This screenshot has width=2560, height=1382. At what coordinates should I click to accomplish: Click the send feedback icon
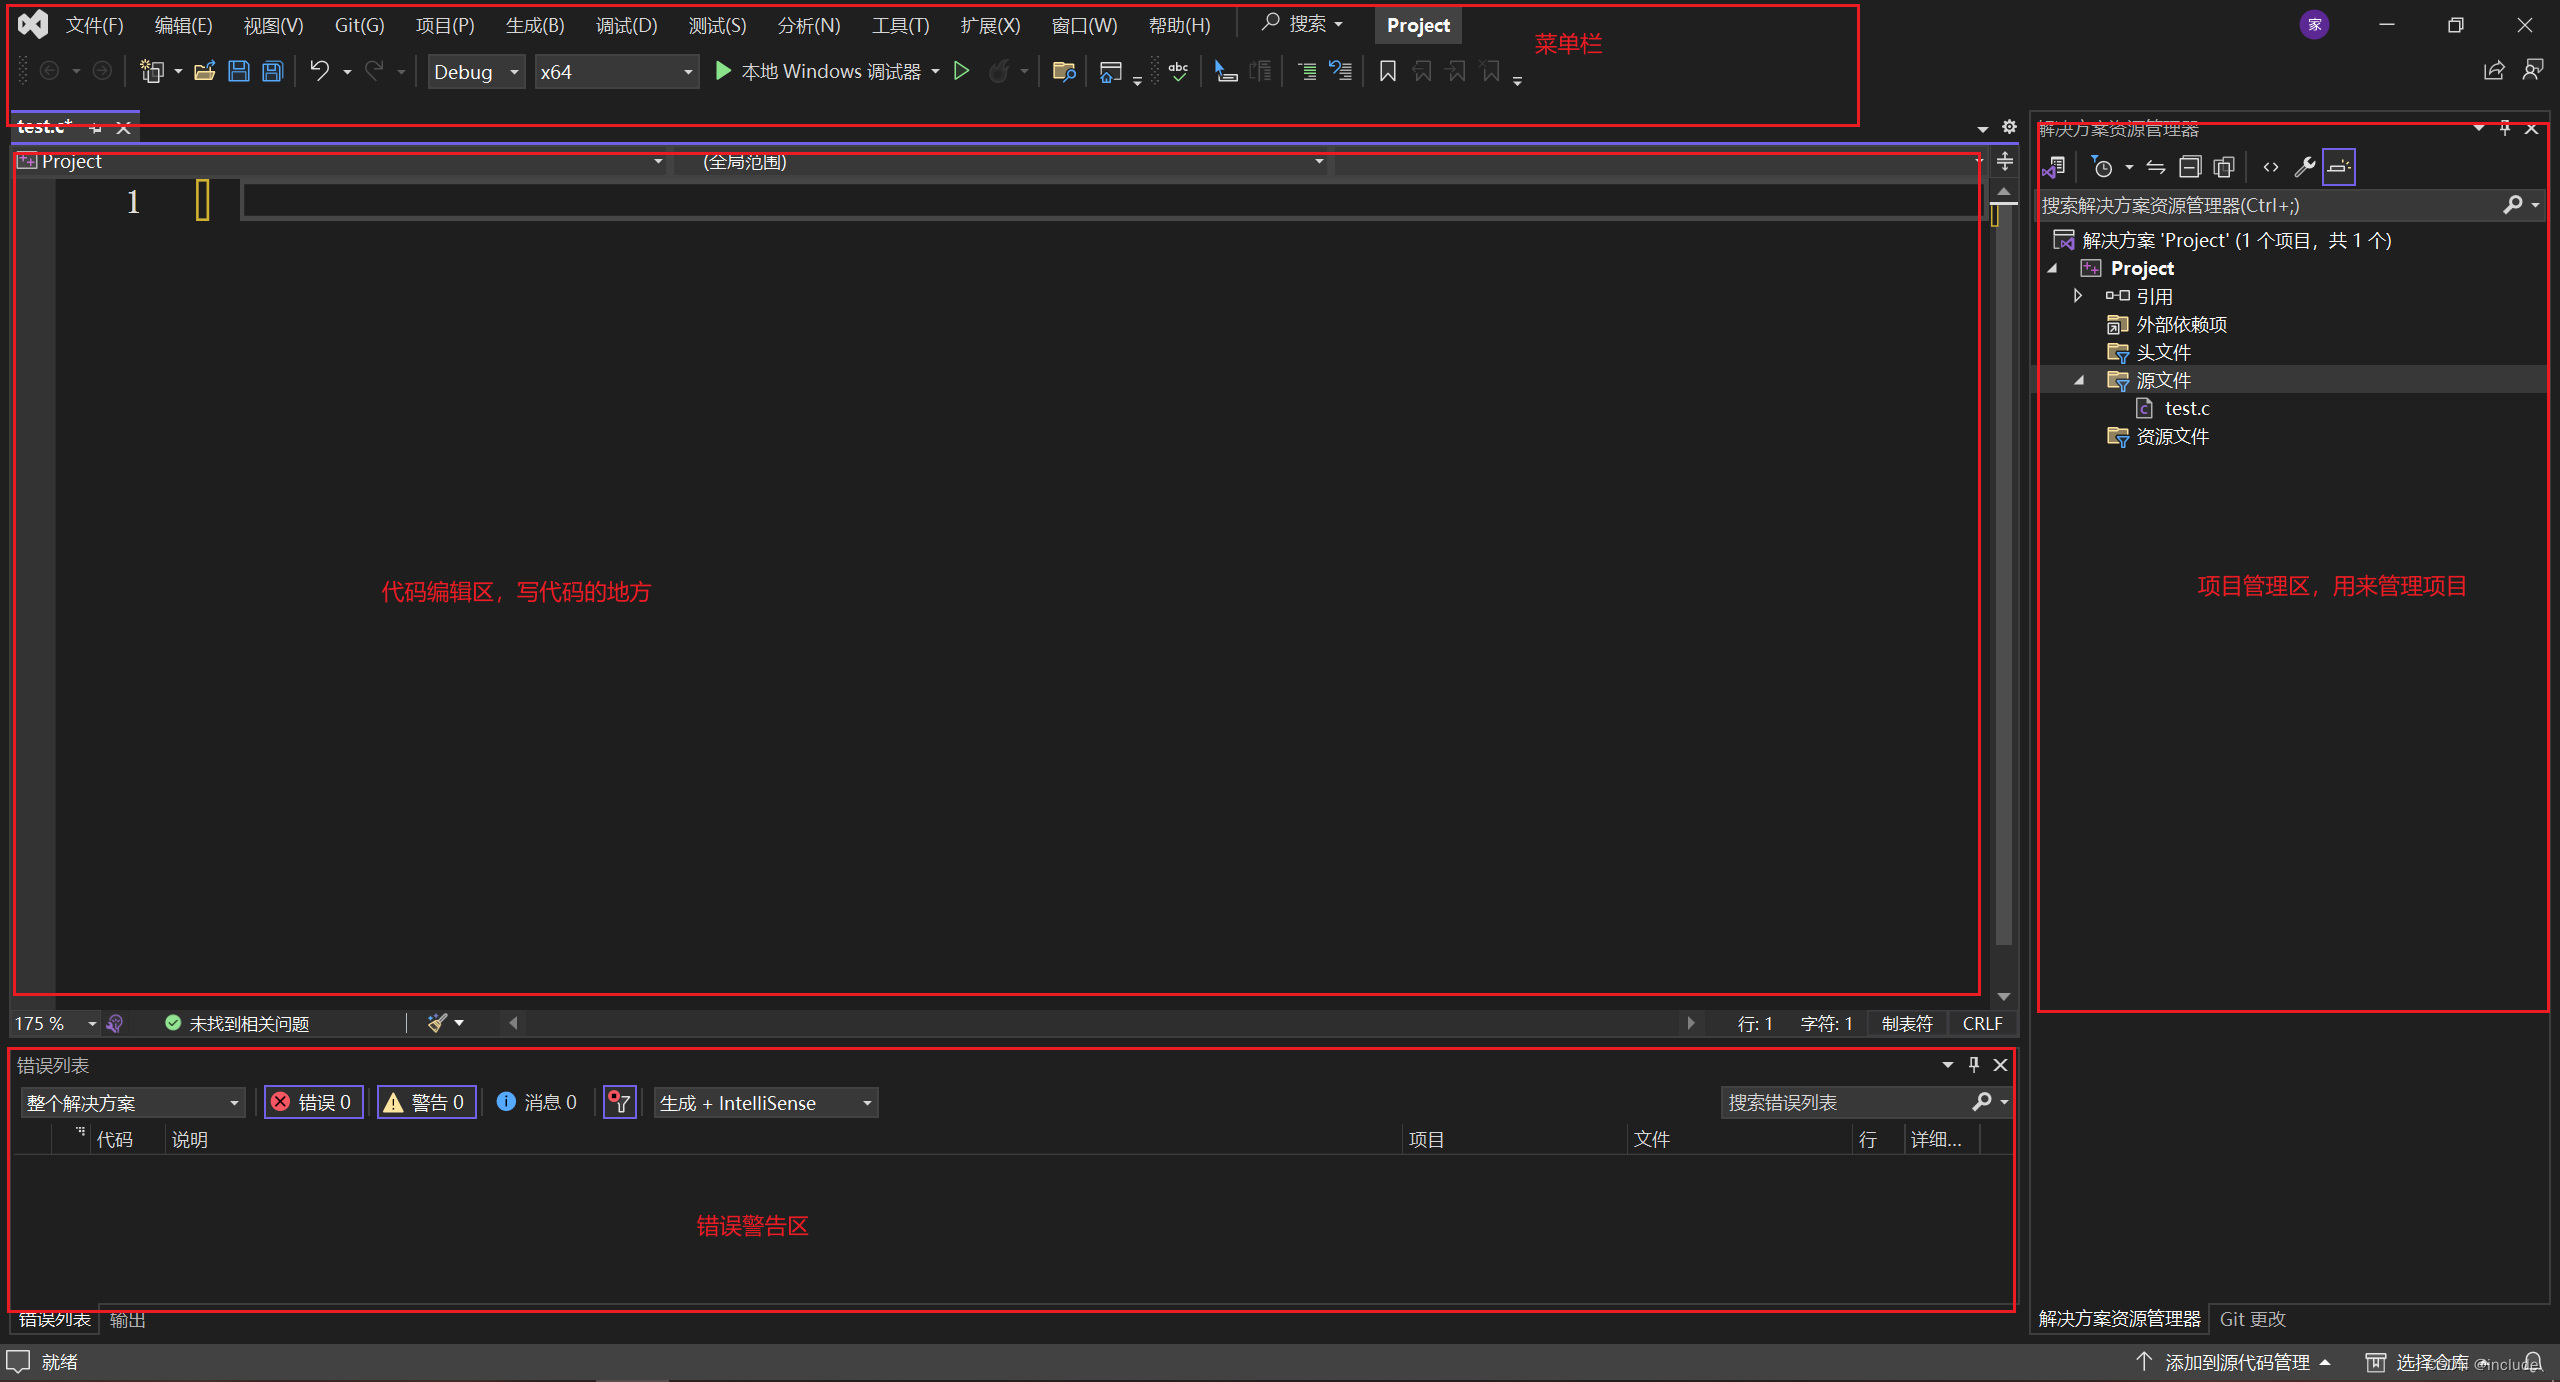[2533, 70]
